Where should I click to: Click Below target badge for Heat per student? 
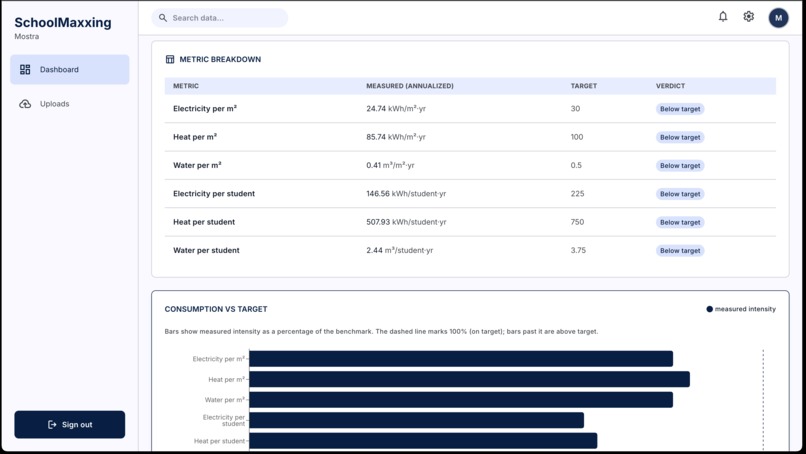point(680,222)
